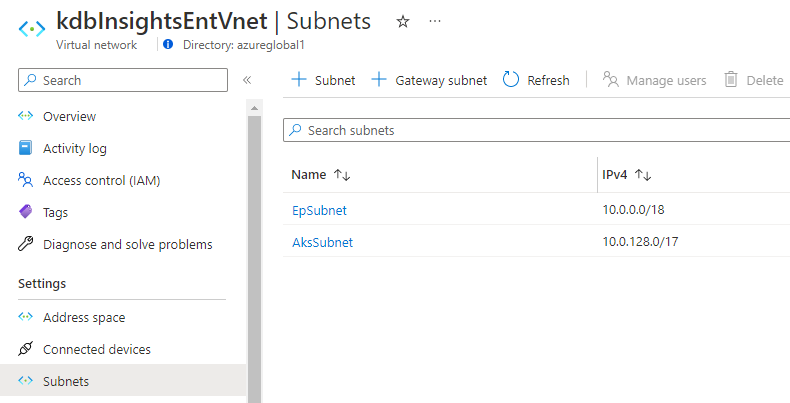
Task: Go to Access control (IAM)
Action: (x=101, y=181)
